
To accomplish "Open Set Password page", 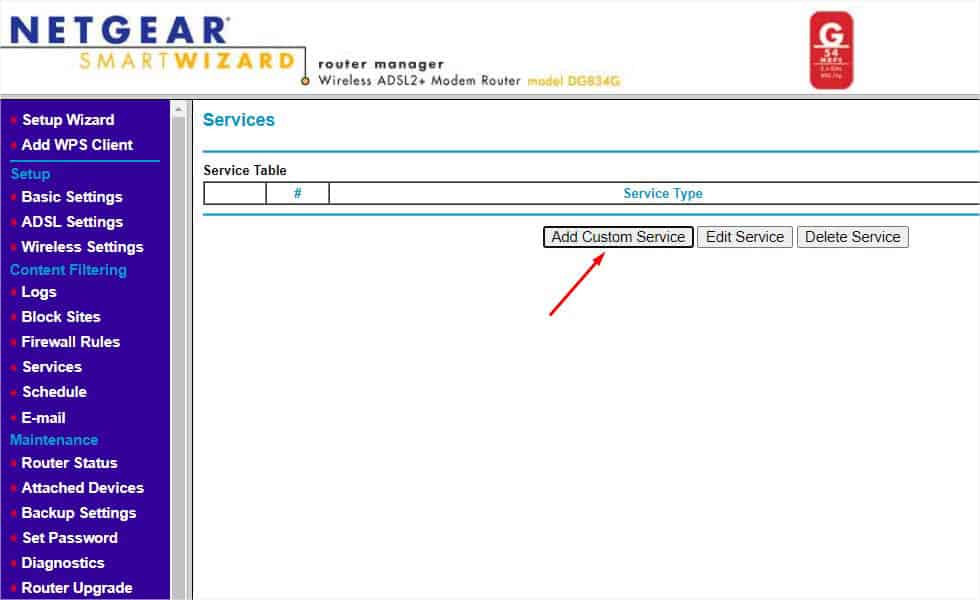I will pyautogui.click(x=70, y=538).
